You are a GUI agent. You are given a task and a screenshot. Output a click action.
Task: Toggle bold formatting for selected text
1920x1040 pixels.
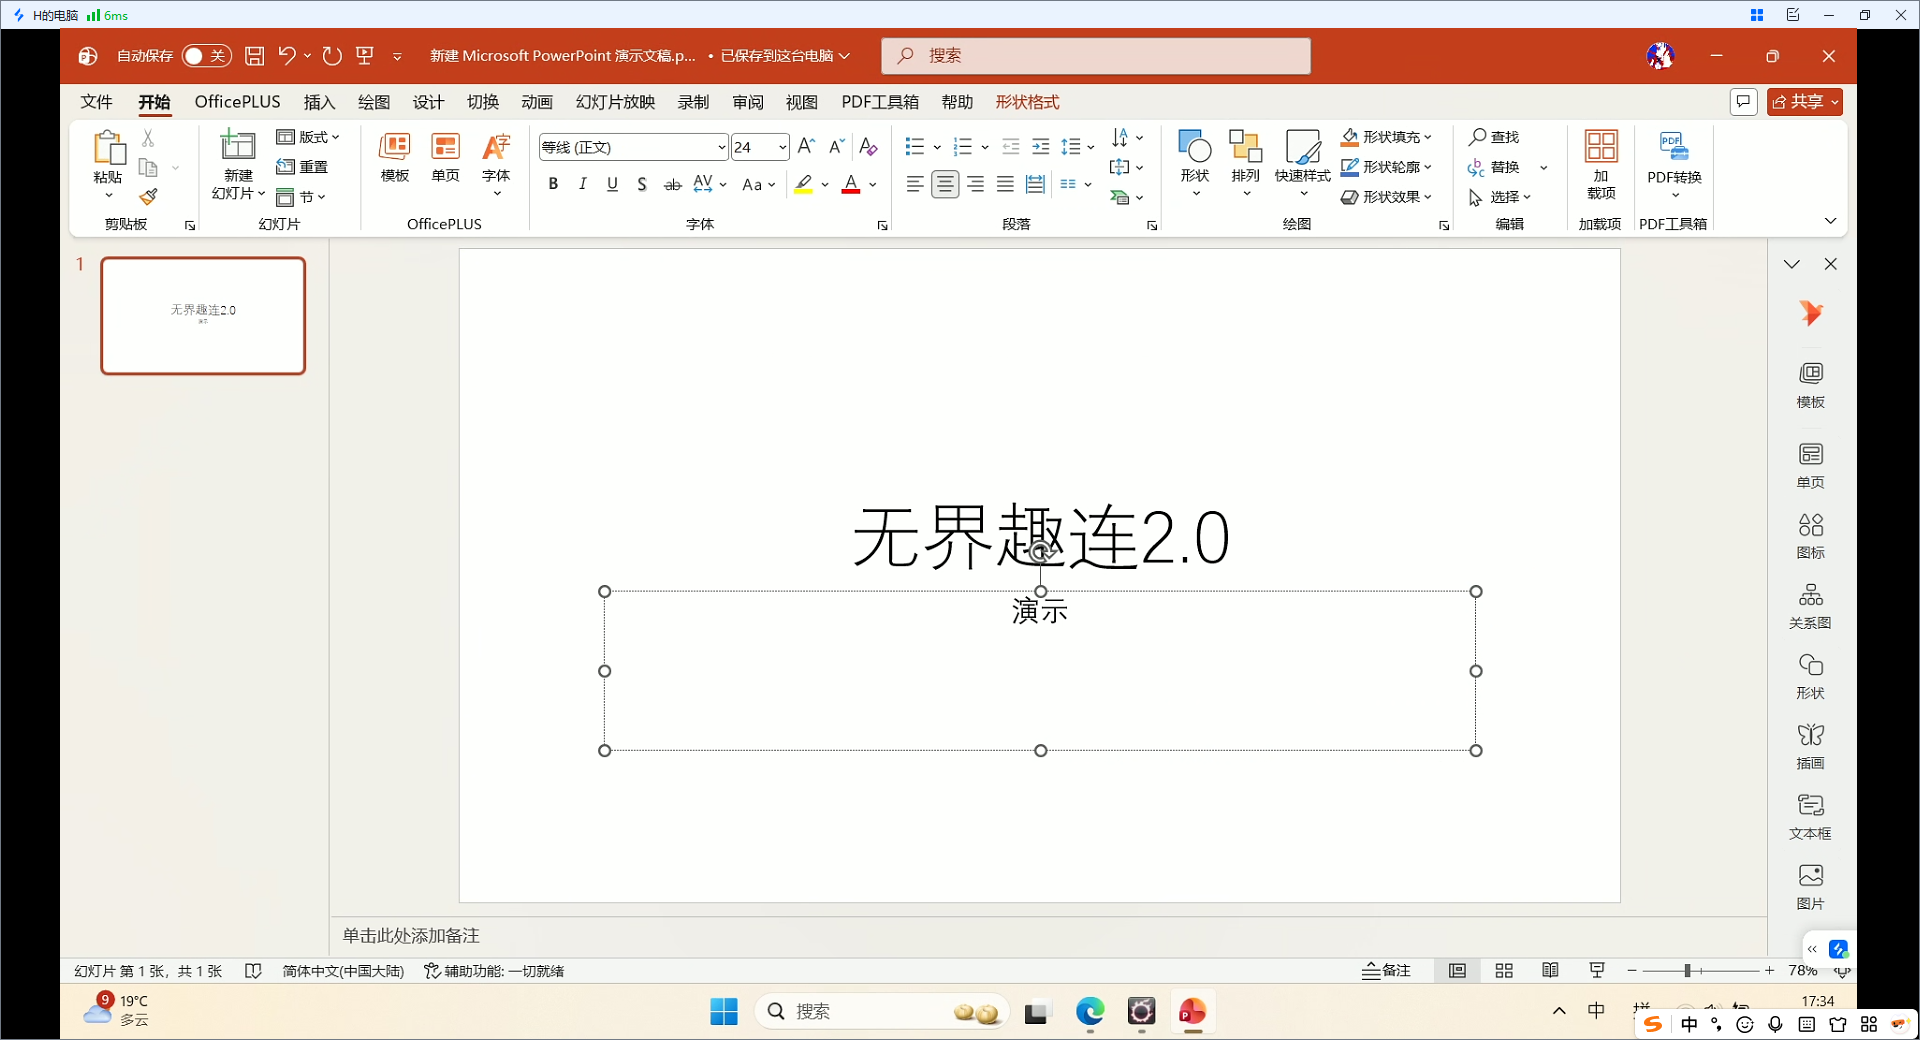pyautogui.click(x=552, y=184)
